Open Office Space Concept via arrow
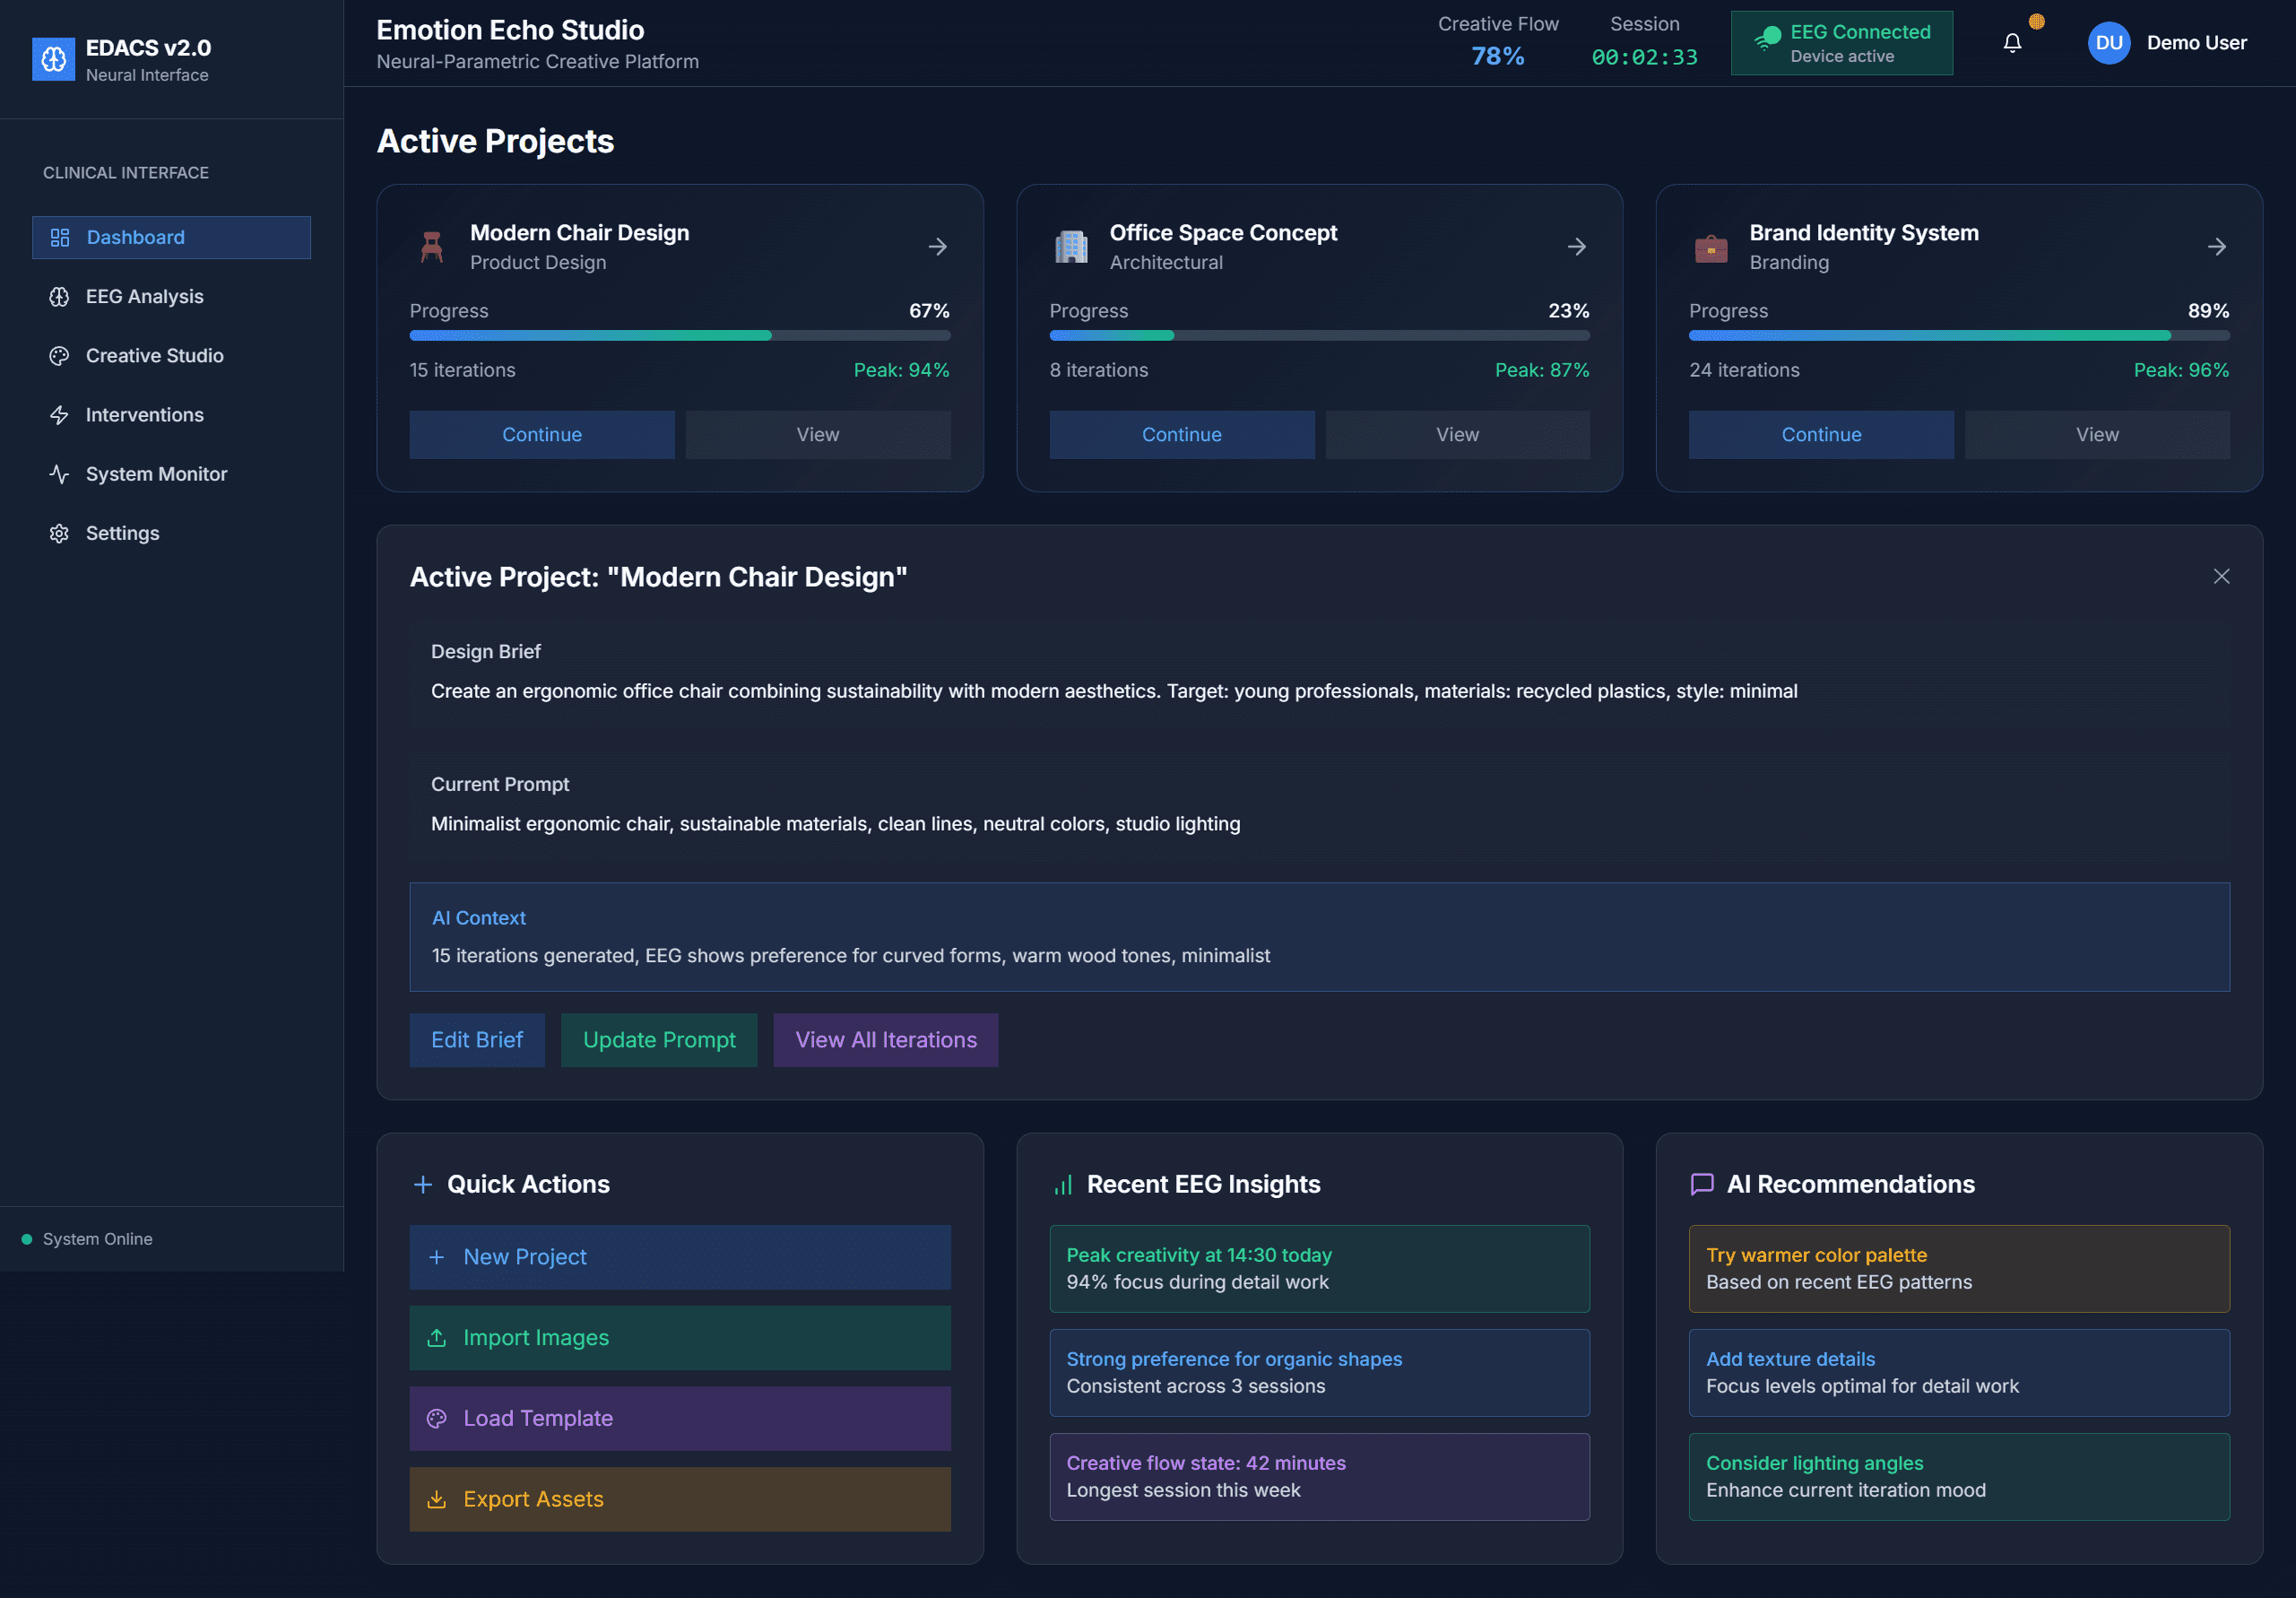Image resolution: width=2296 pixels, height=1598 pixels. pos(1576,246)
